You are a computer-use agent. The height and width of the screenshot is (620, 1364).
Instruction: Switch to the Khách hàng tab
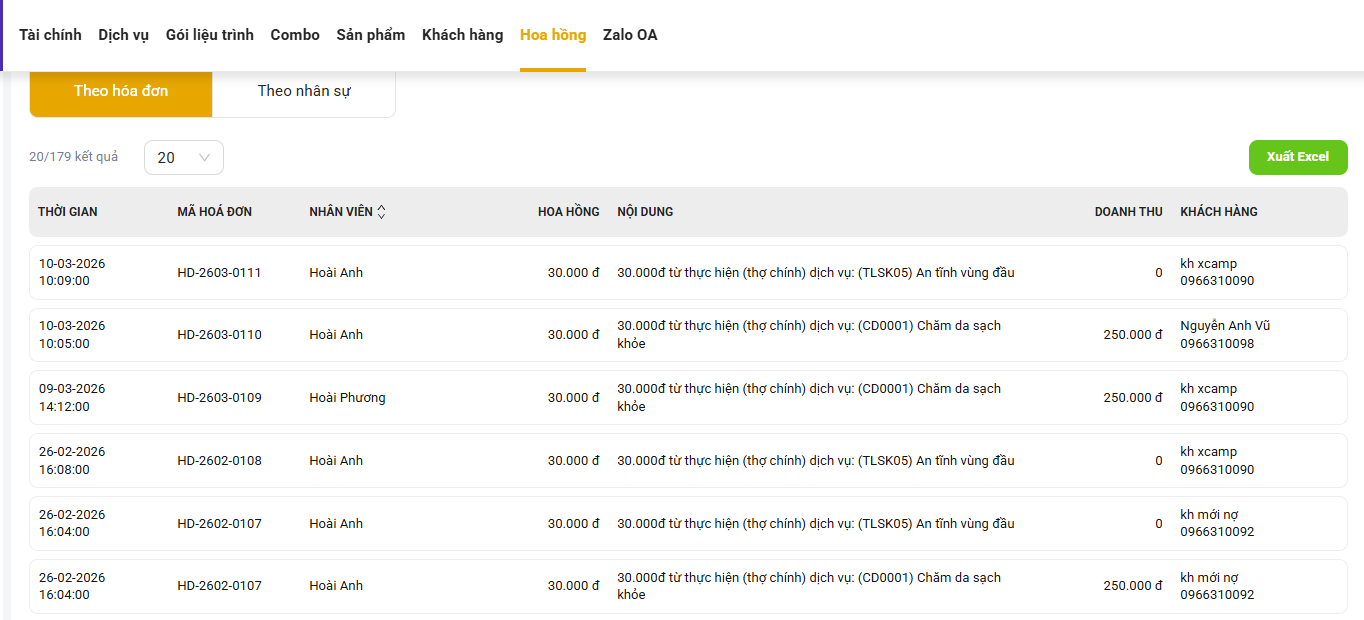click(x=462, y=35)
